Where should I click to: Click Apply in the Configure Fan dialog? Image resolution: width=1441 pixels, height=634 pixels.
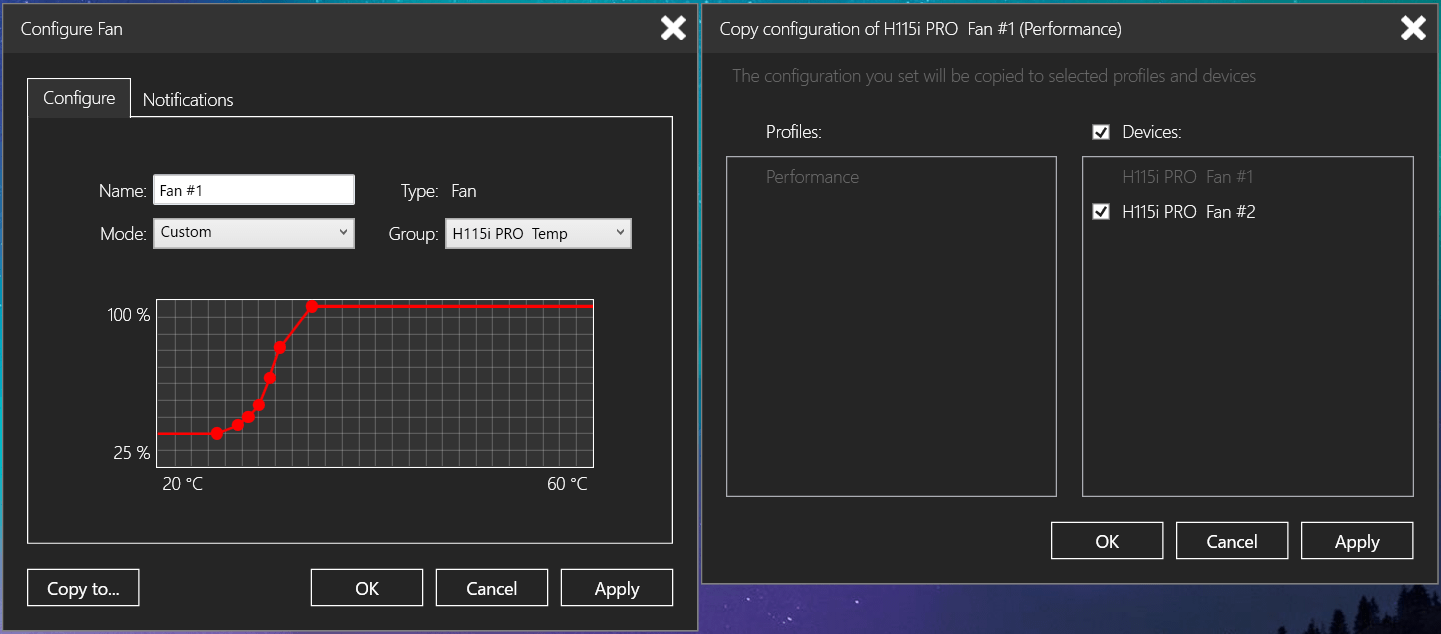(617, 588)
